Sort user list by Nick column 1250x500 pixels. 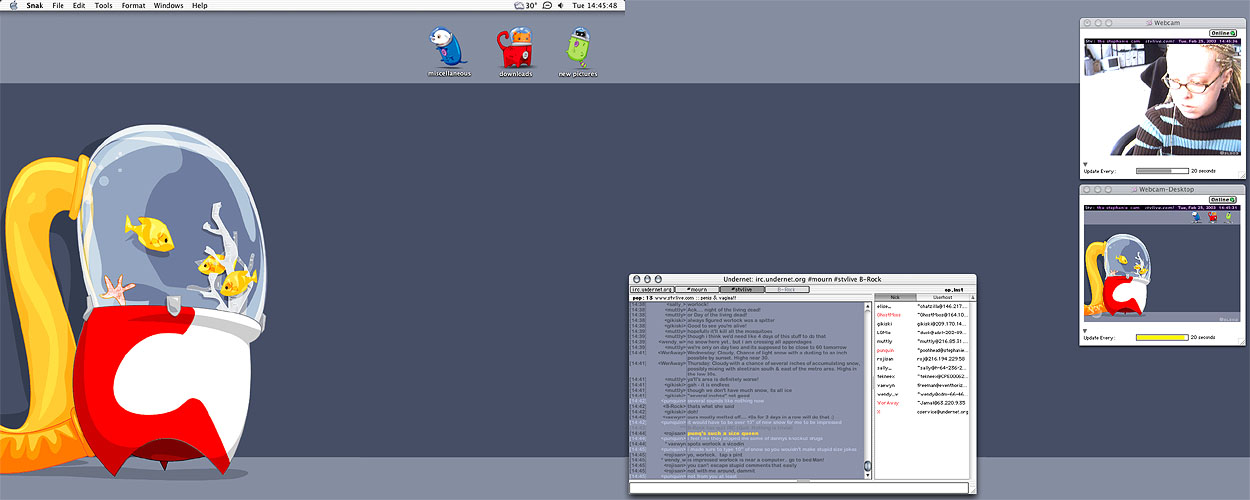895,297
